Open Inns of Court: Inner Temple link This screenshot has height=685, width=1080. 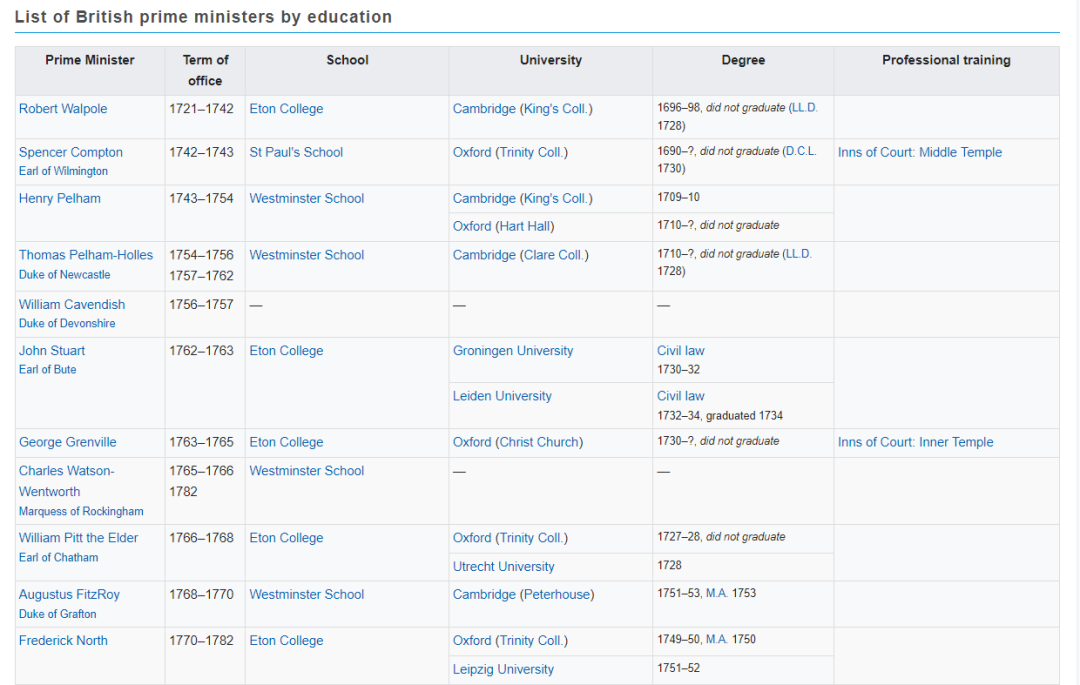coord(915,442)
